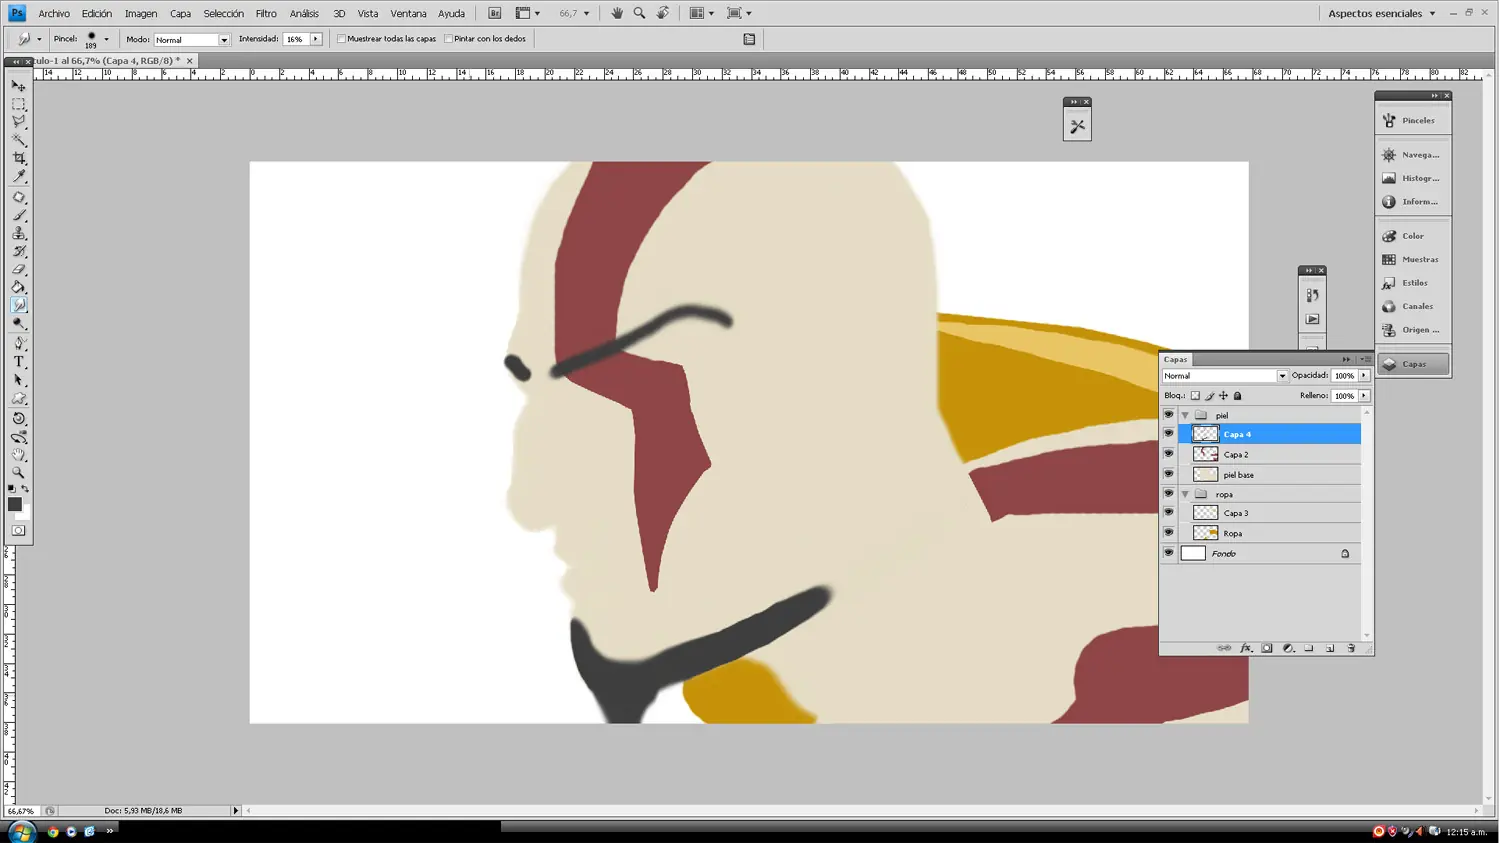Screen dimensions: 1500x843
Task: Enable Pintar con los dedos checkbox
Action: coord(449,39)
